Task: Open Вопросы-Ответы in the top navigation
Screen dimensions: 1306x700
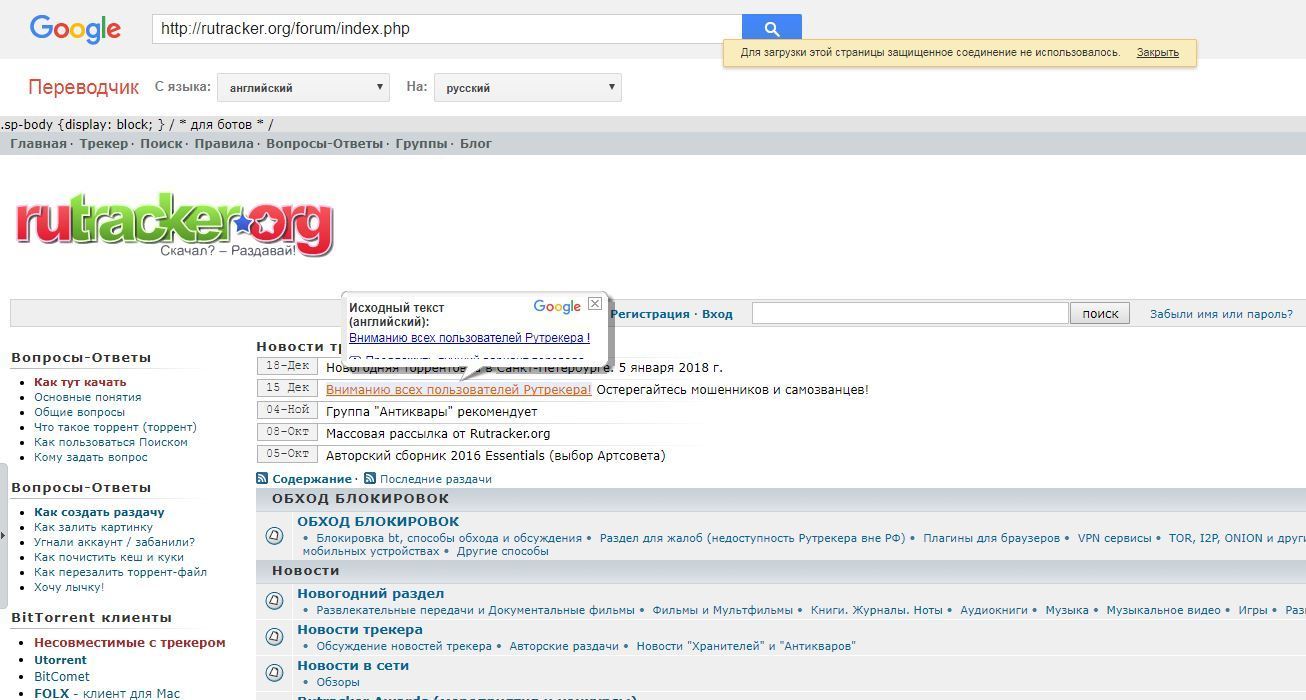Action: [x=324, y=144]
